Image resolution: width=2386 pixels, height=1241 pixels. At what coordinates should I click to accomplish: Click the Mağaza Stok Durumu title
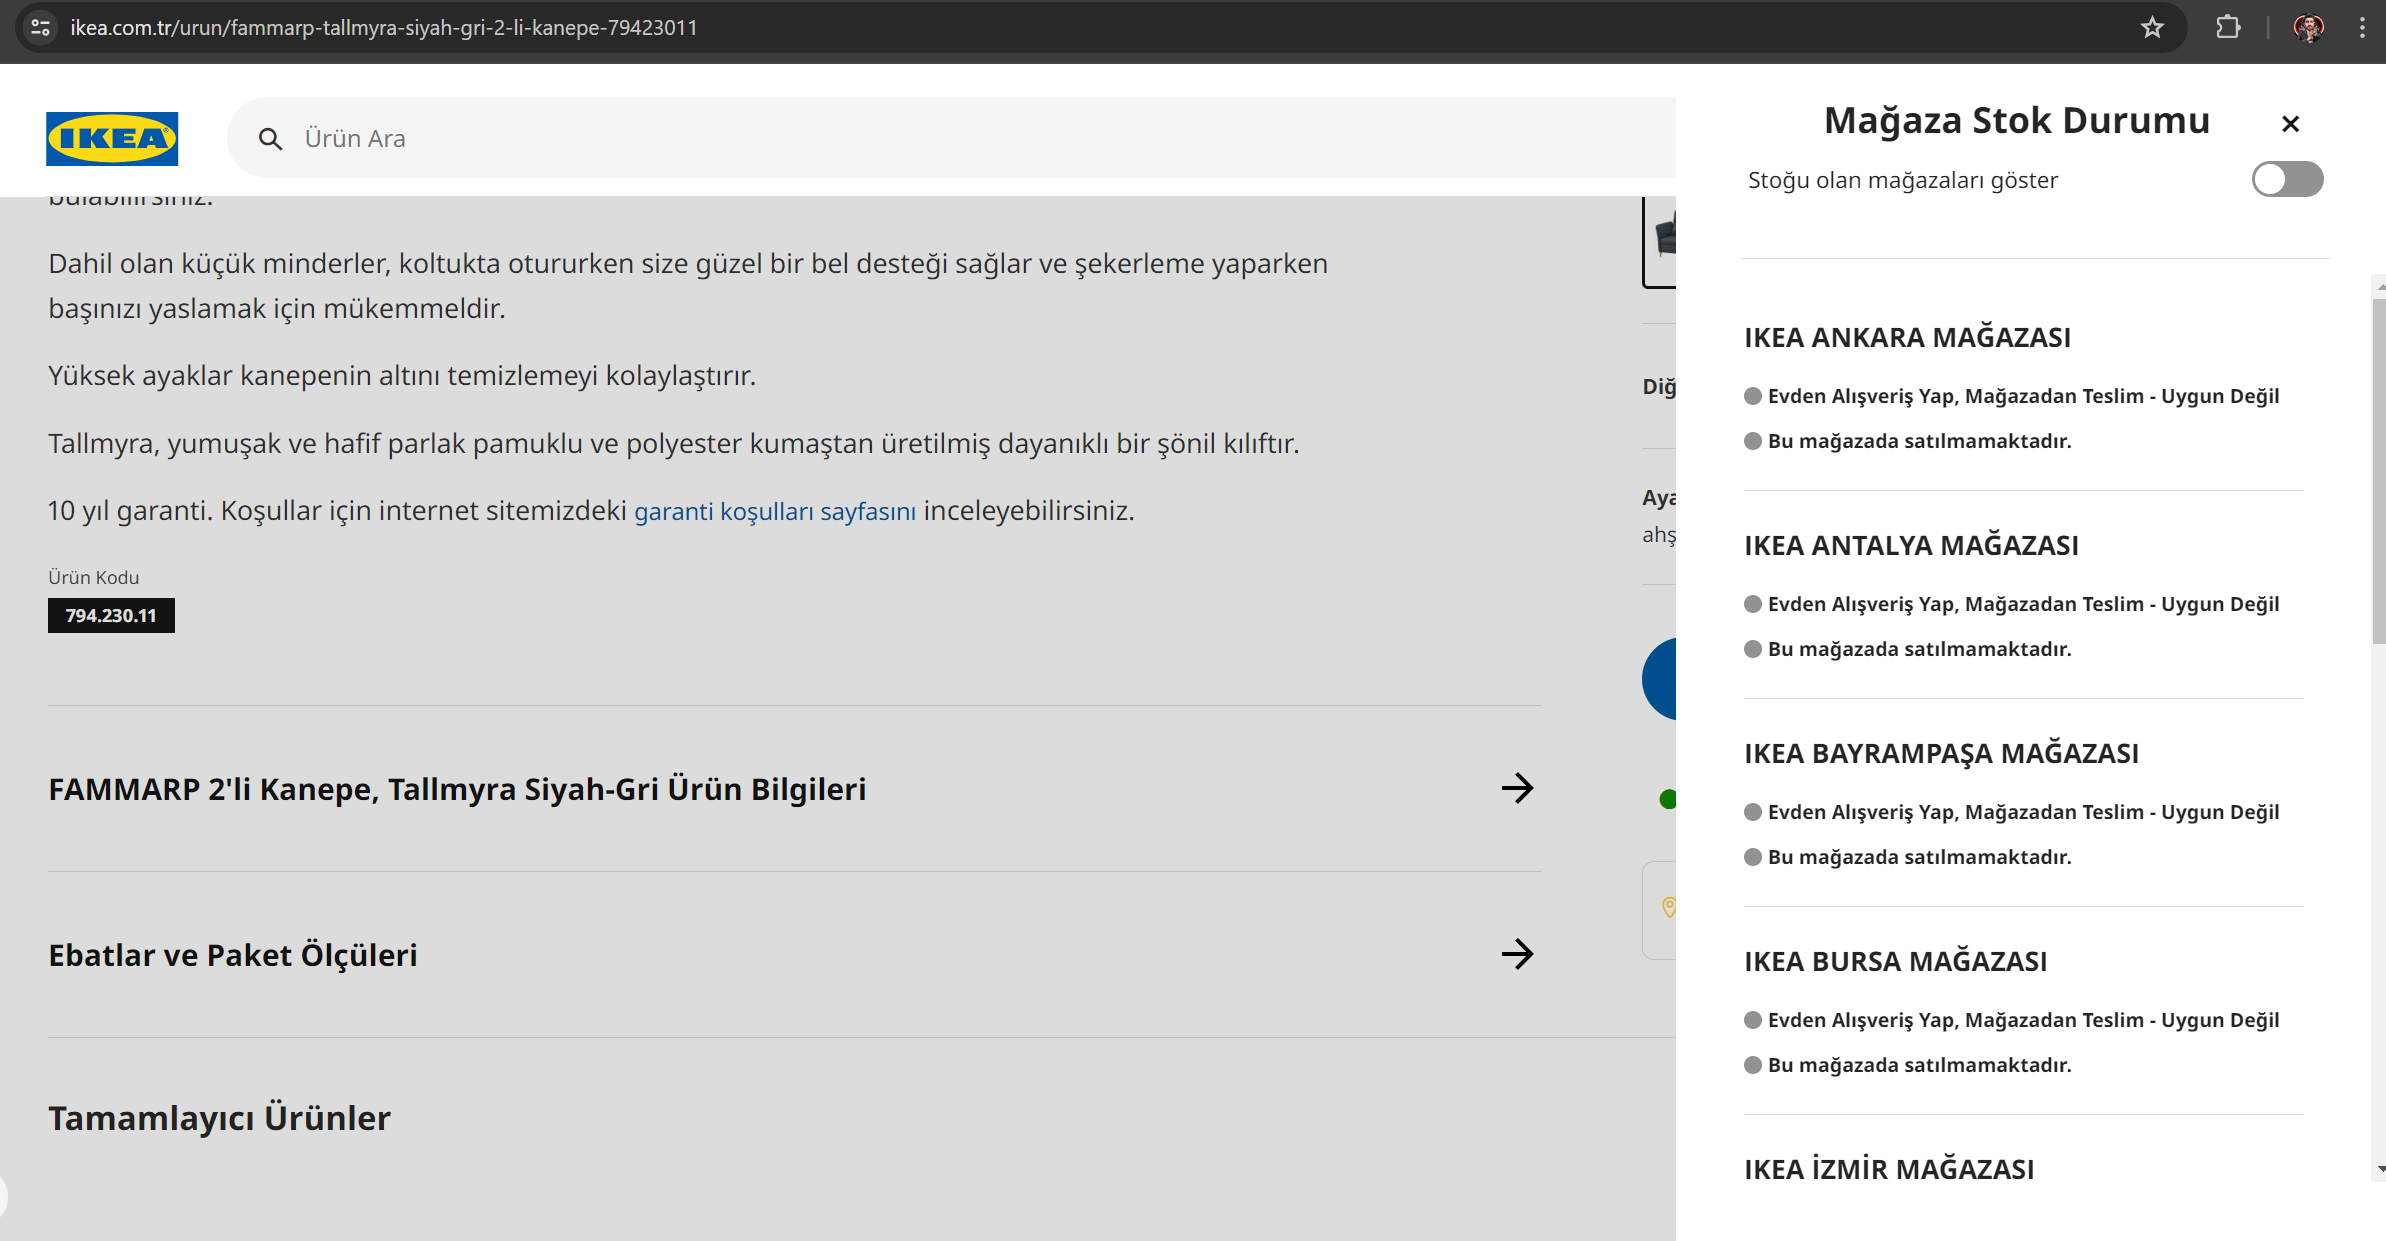tap(2016, 121)
